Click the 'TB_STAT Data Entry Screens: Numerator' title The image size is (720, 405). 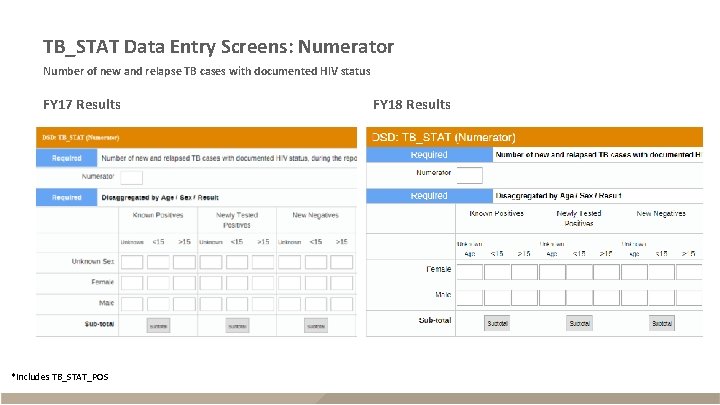[219, 47]
